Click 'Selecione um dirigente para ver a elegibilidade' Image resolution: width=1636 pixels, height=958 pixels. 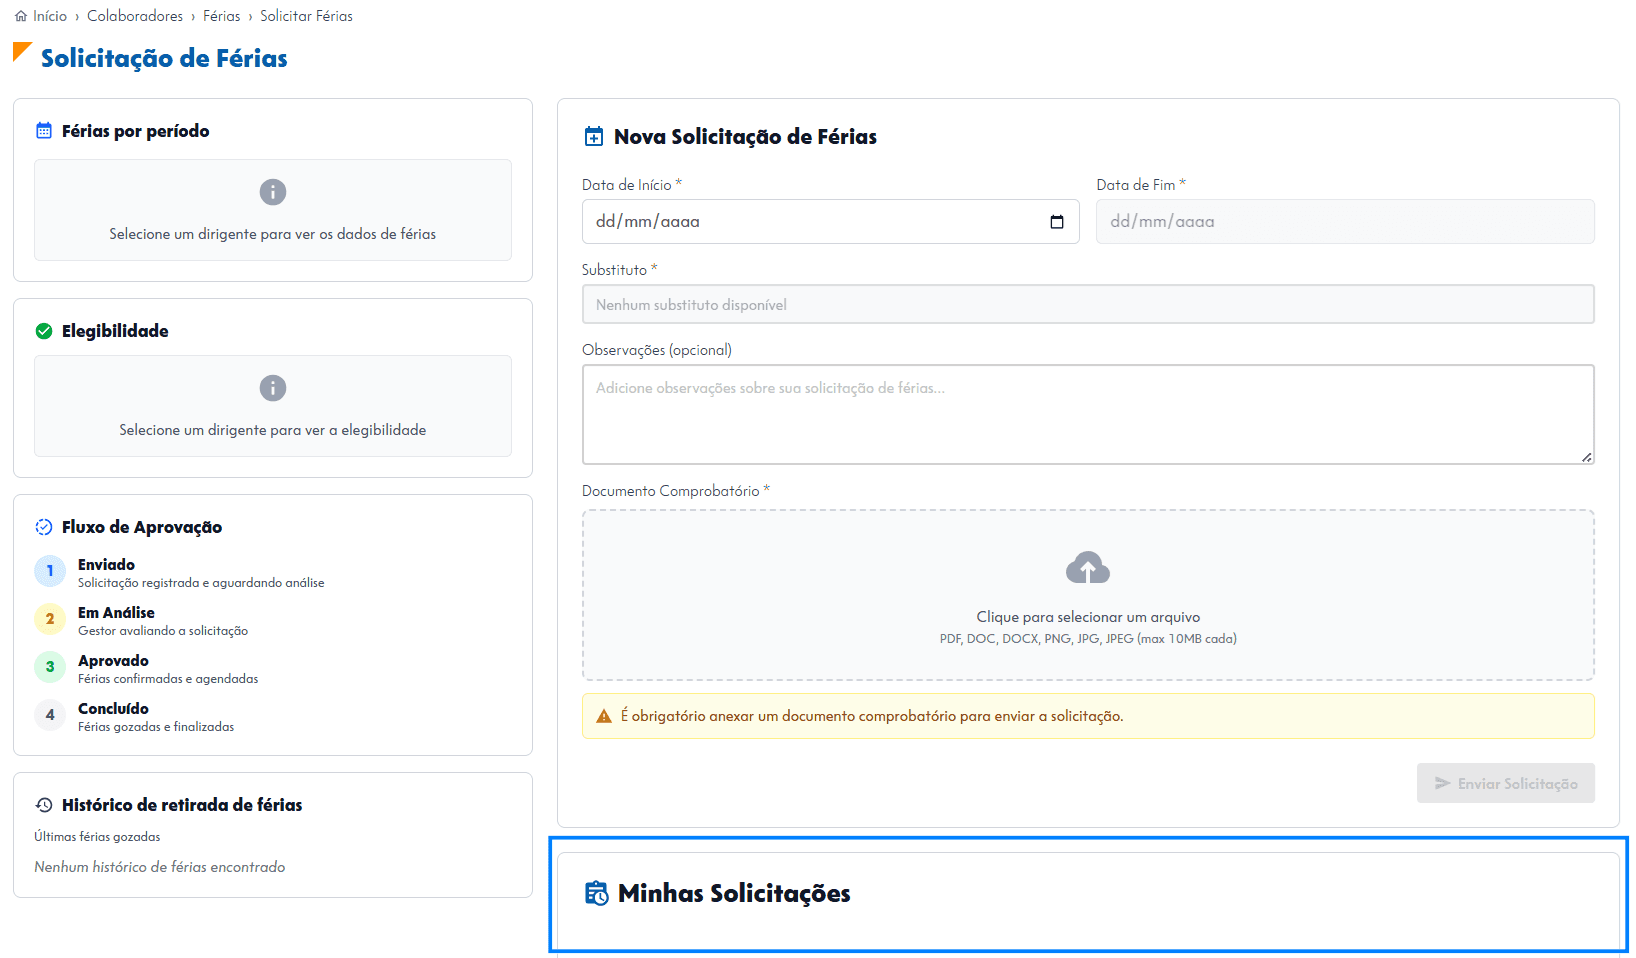click(x=273, y=430)
